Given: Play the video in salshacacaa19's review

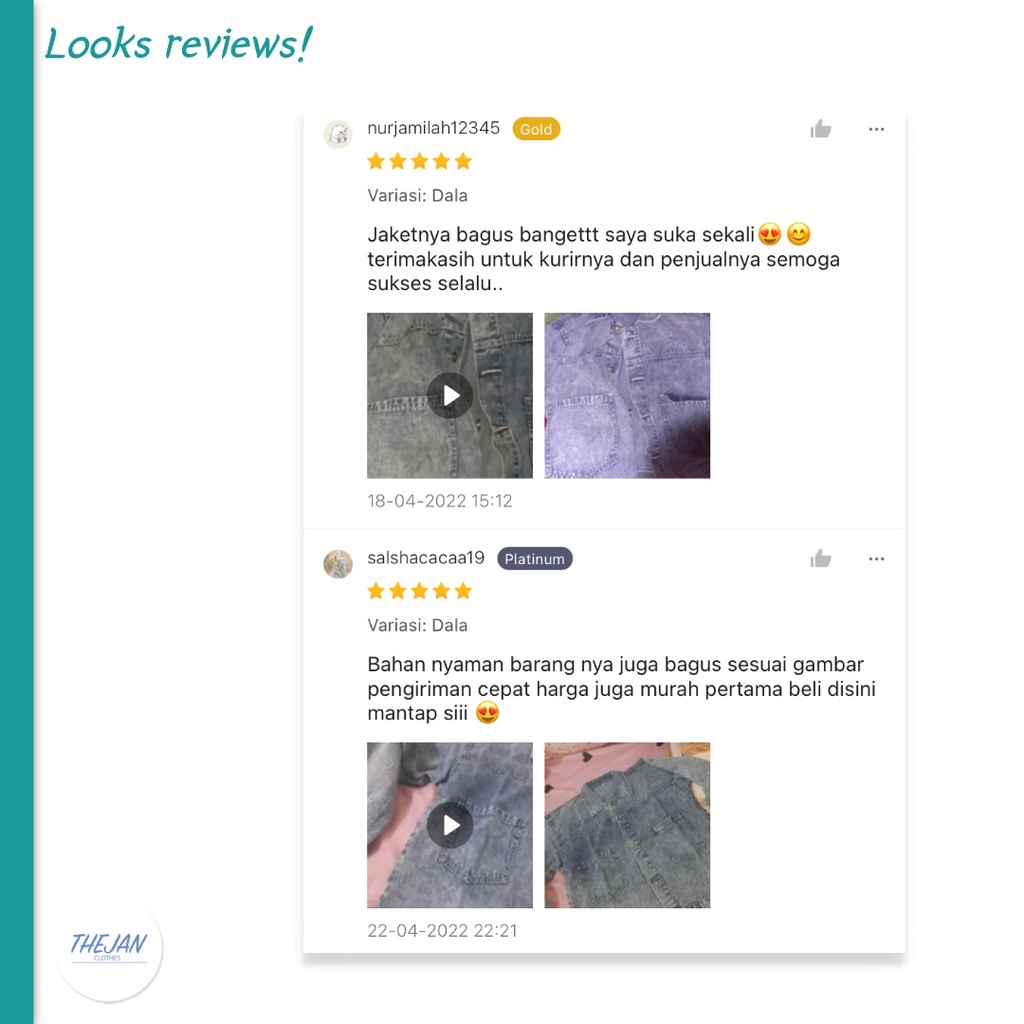Looking at the screenshot, I should 450,825.
